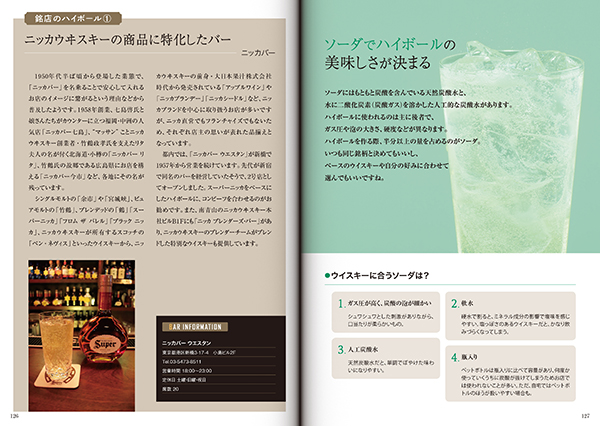
Task: Click the heading ニッカウヰスキーの商品に特化したバー
Action: coord(128,40)
